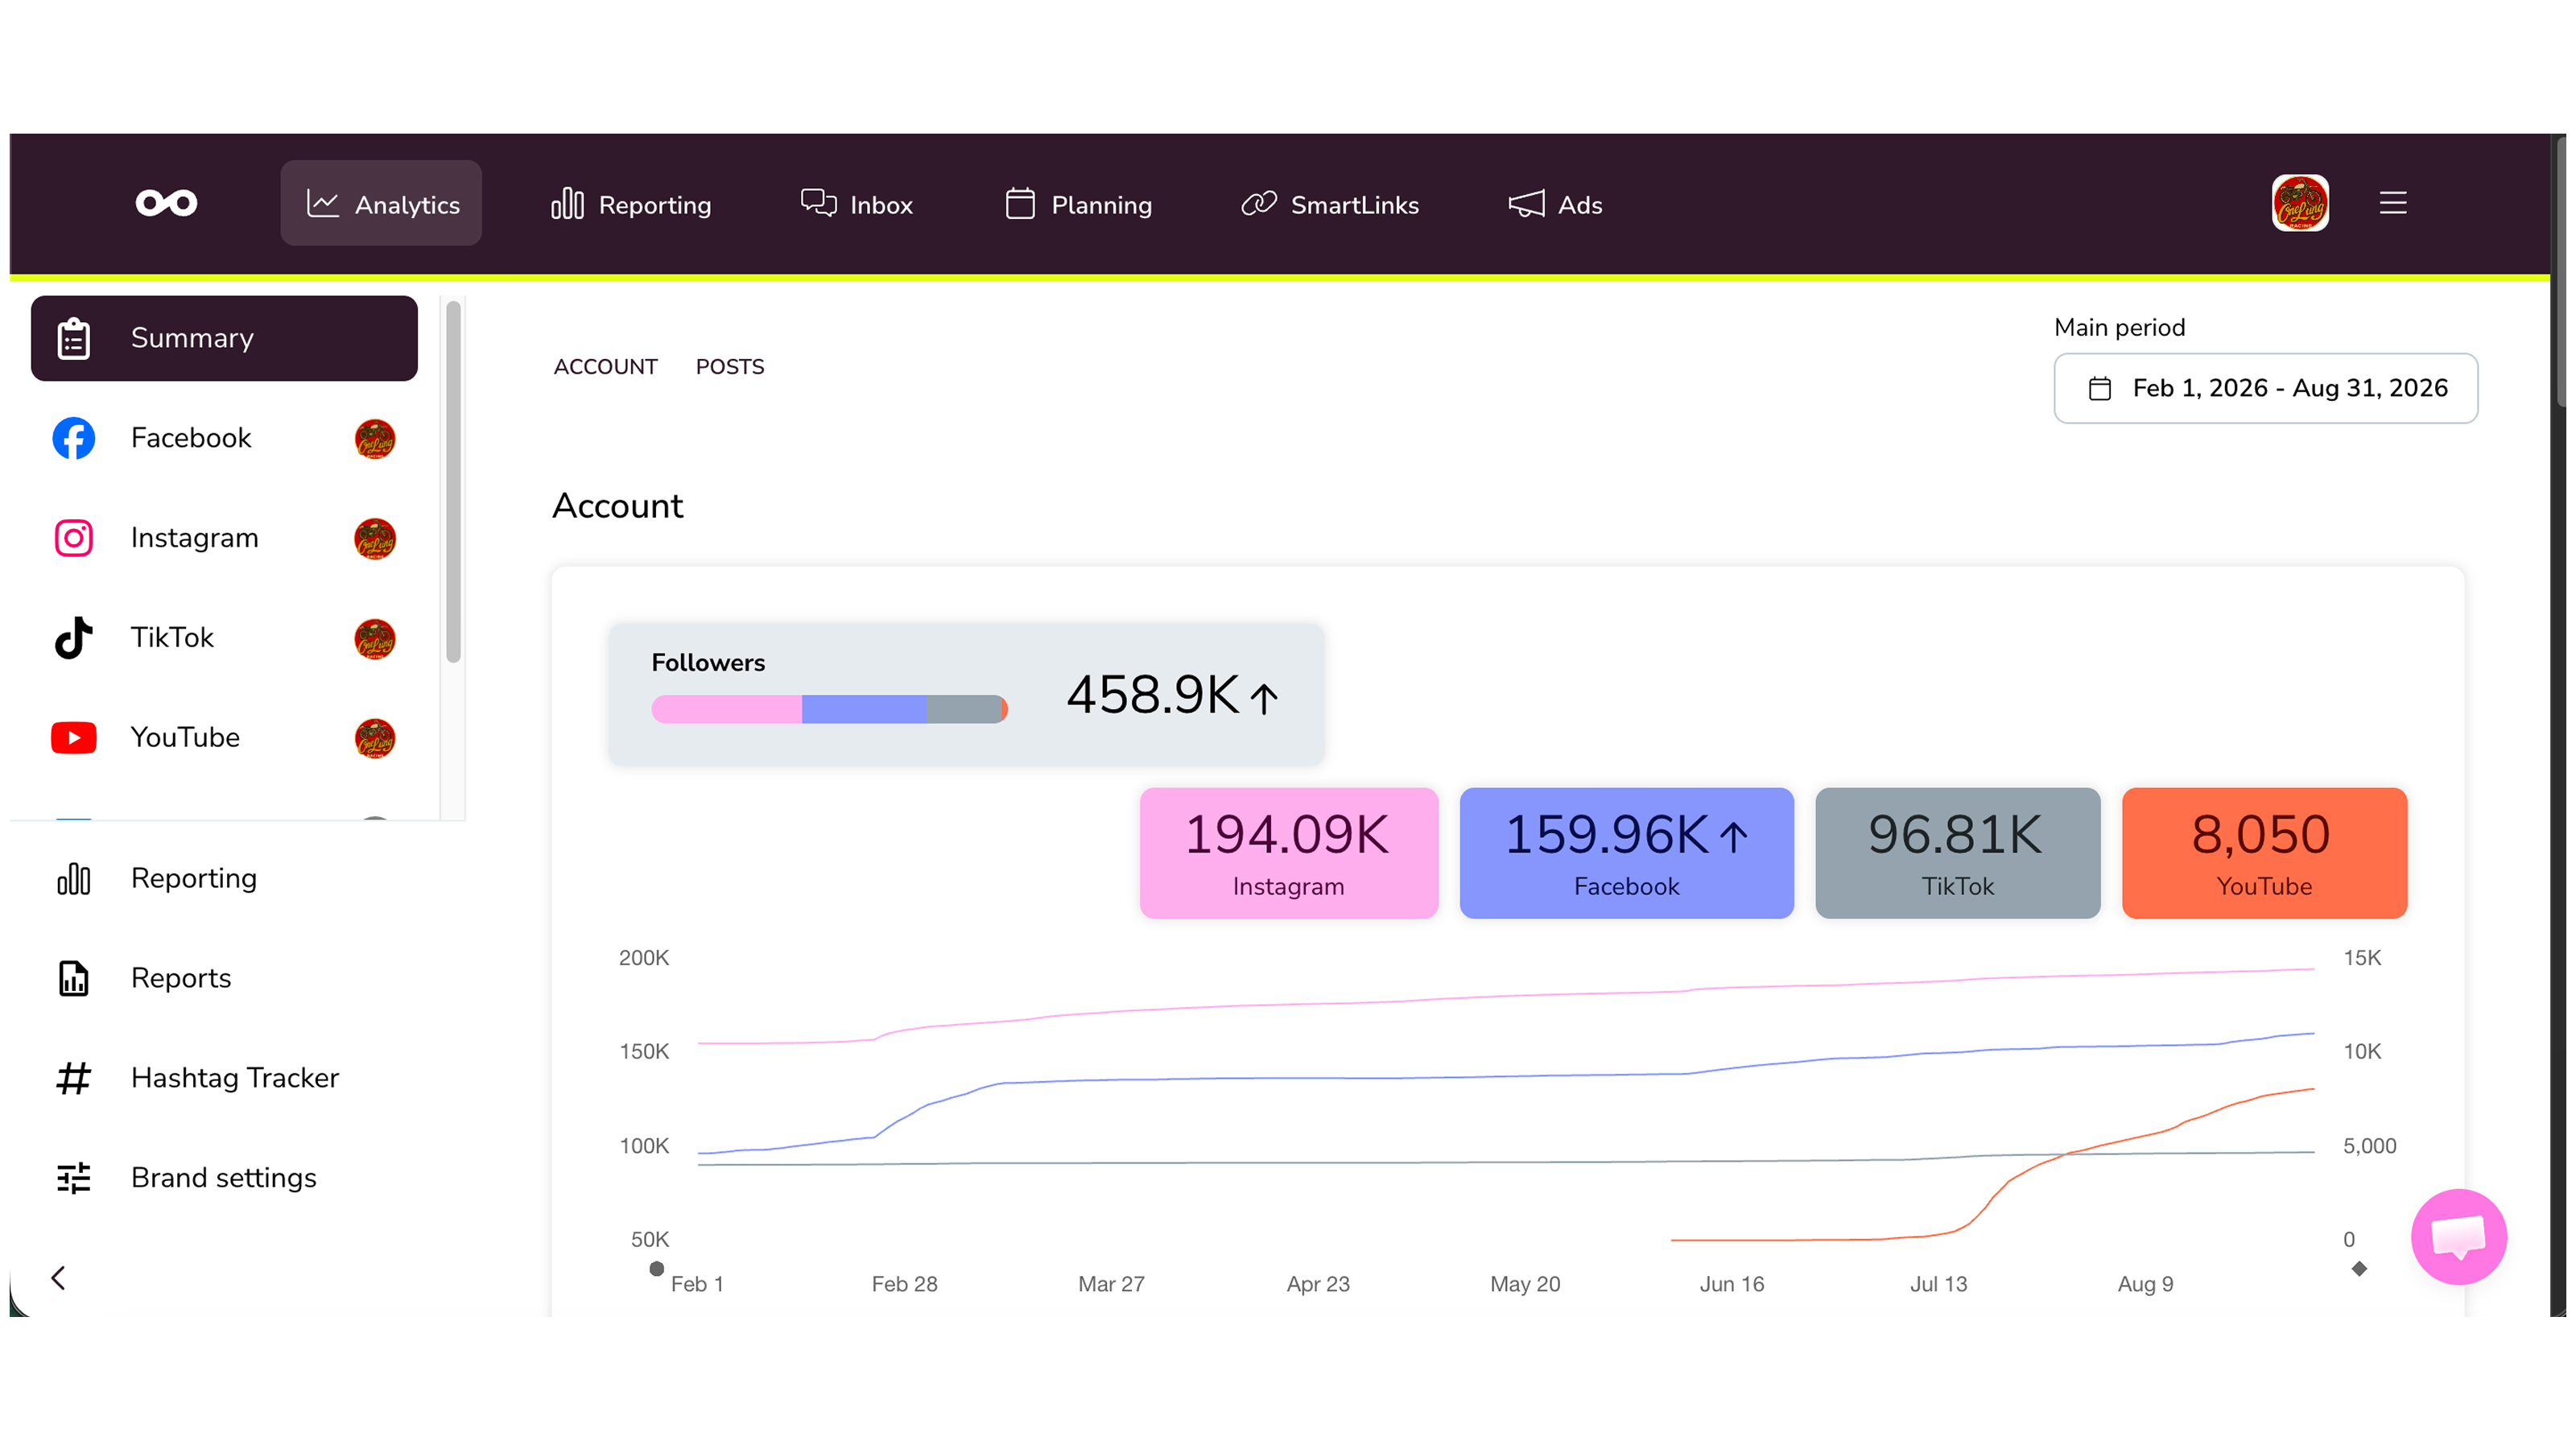Select the YouTube 8,050 card
The image size is (2576, 1449).
click(2264, 853)
